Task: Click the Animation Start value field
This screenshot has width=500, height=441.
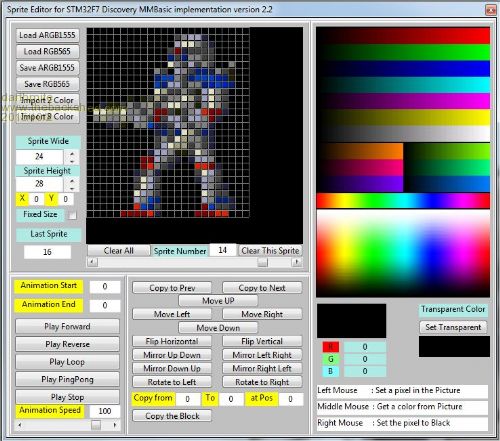Action: point(105,287)
